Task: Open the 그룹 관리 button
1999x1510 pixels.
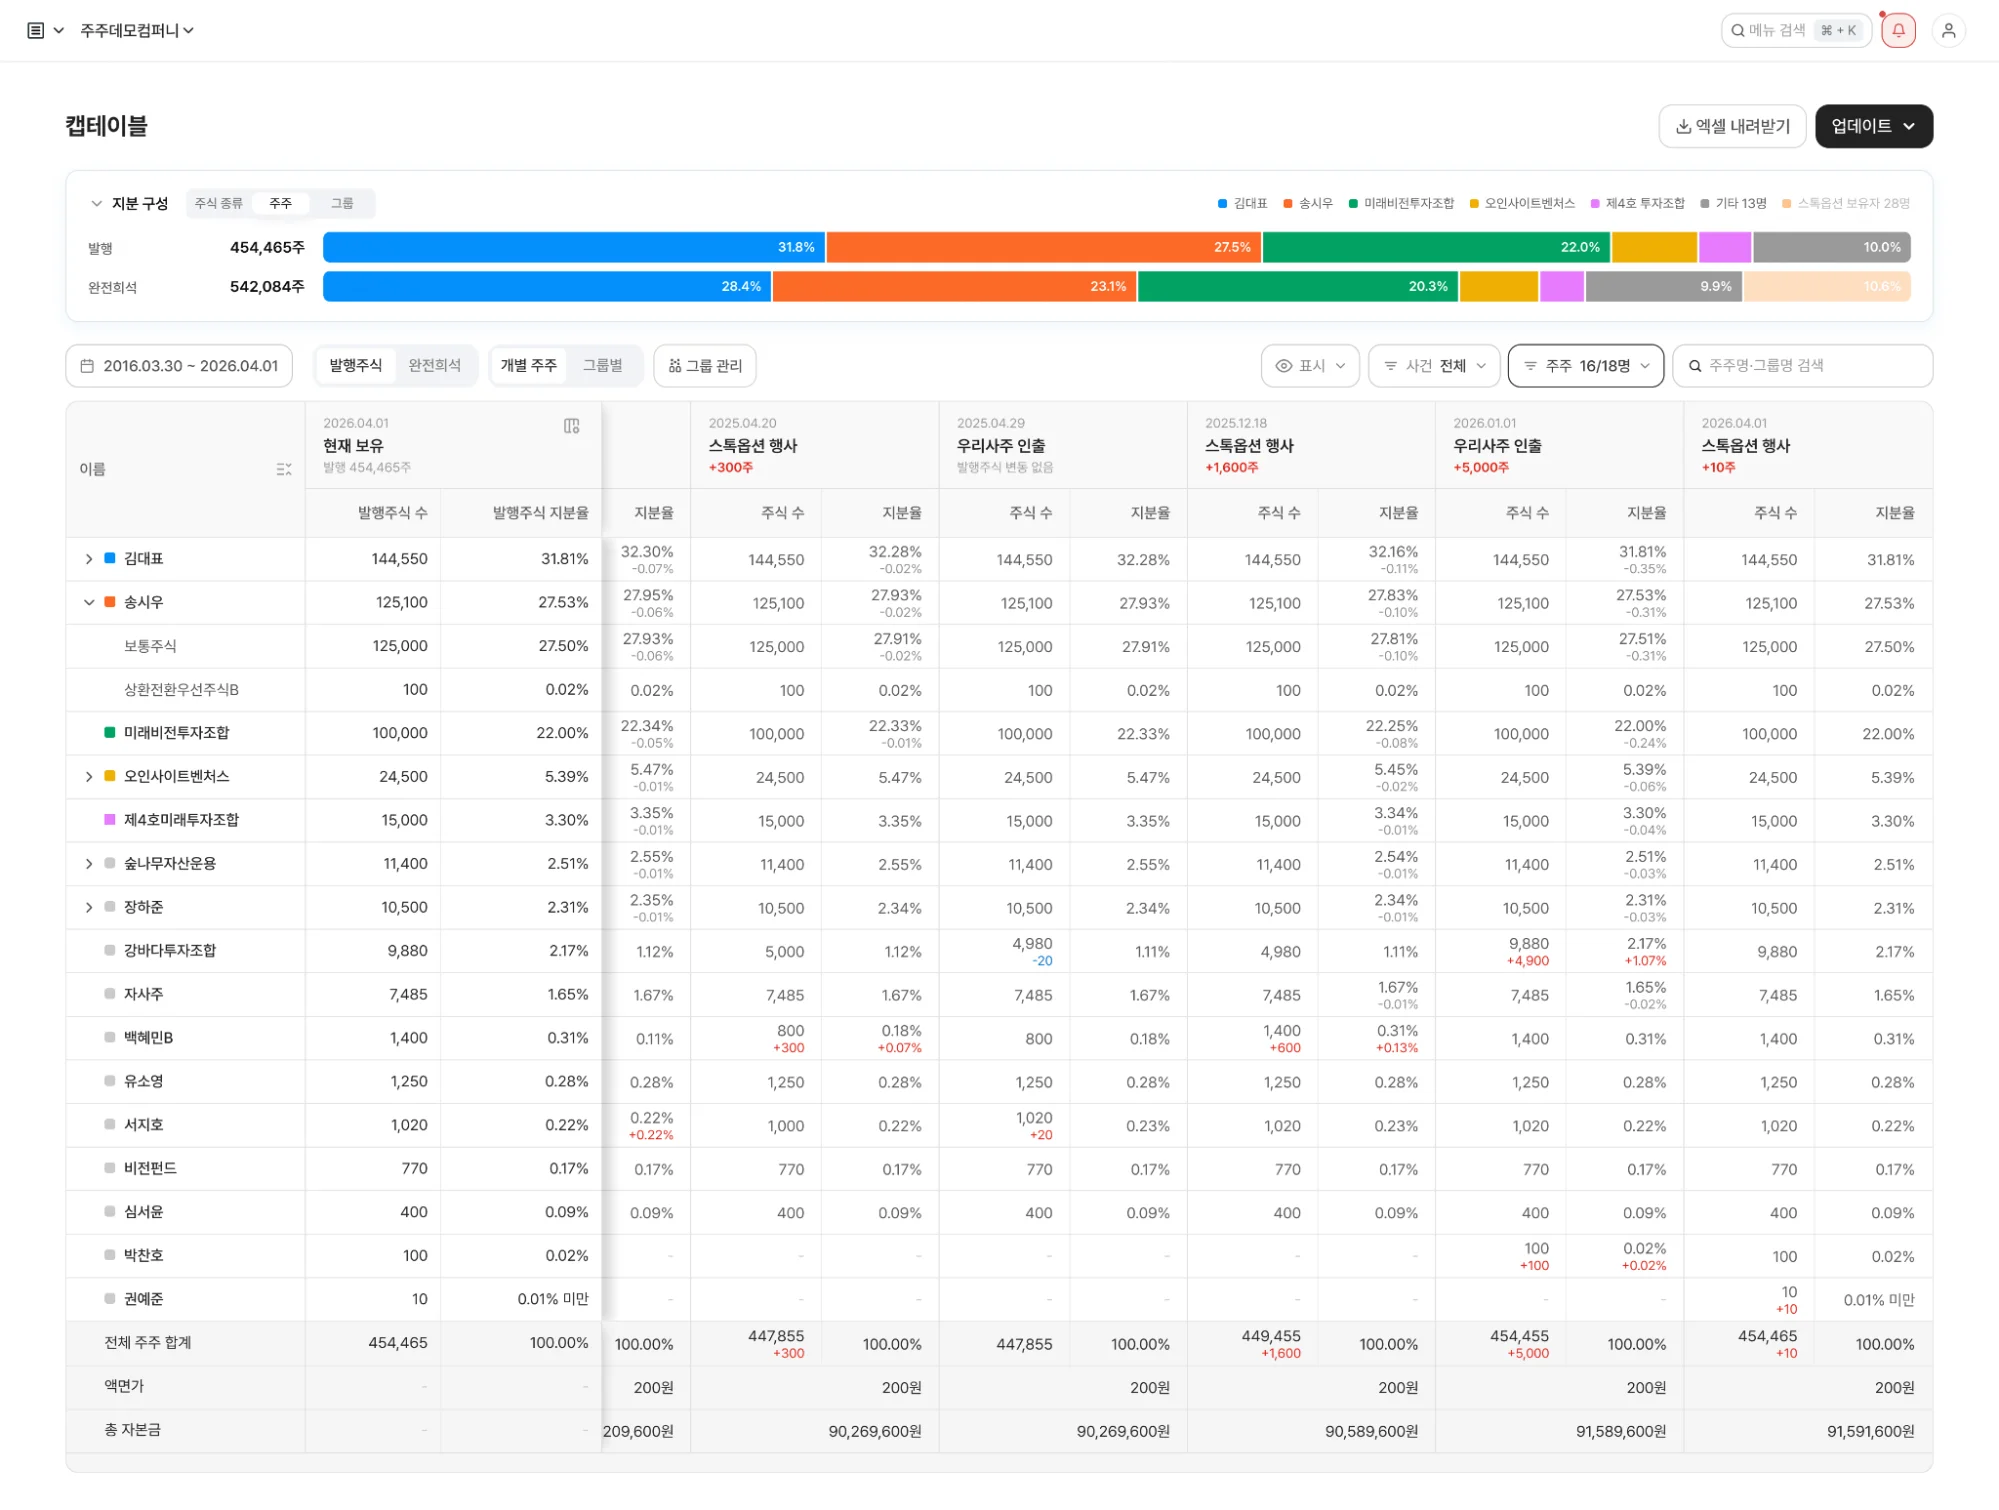Action: pyautogui.click(x=704, y=366)
